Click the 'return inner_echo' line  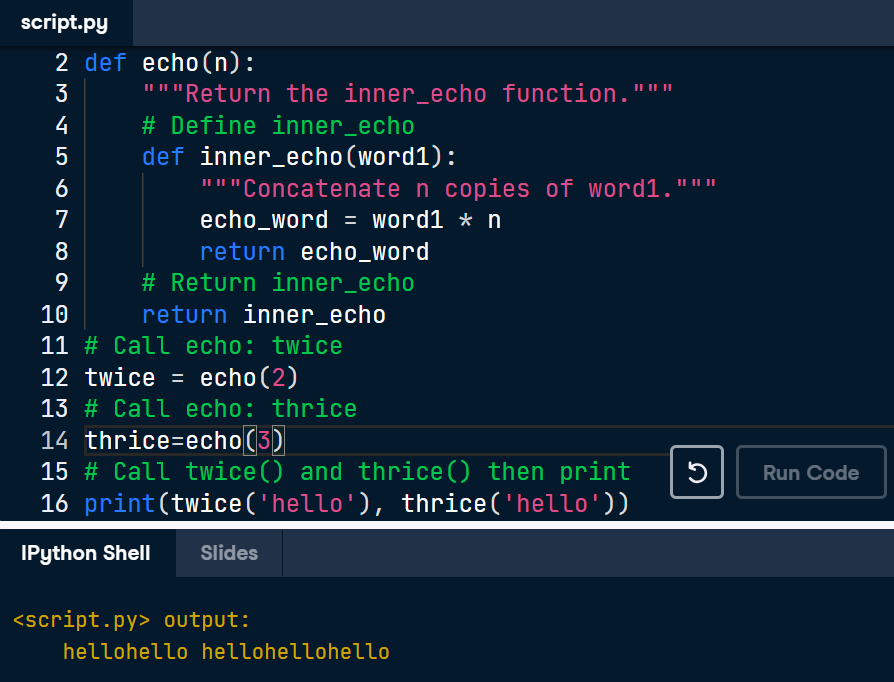tap(264, 315)
